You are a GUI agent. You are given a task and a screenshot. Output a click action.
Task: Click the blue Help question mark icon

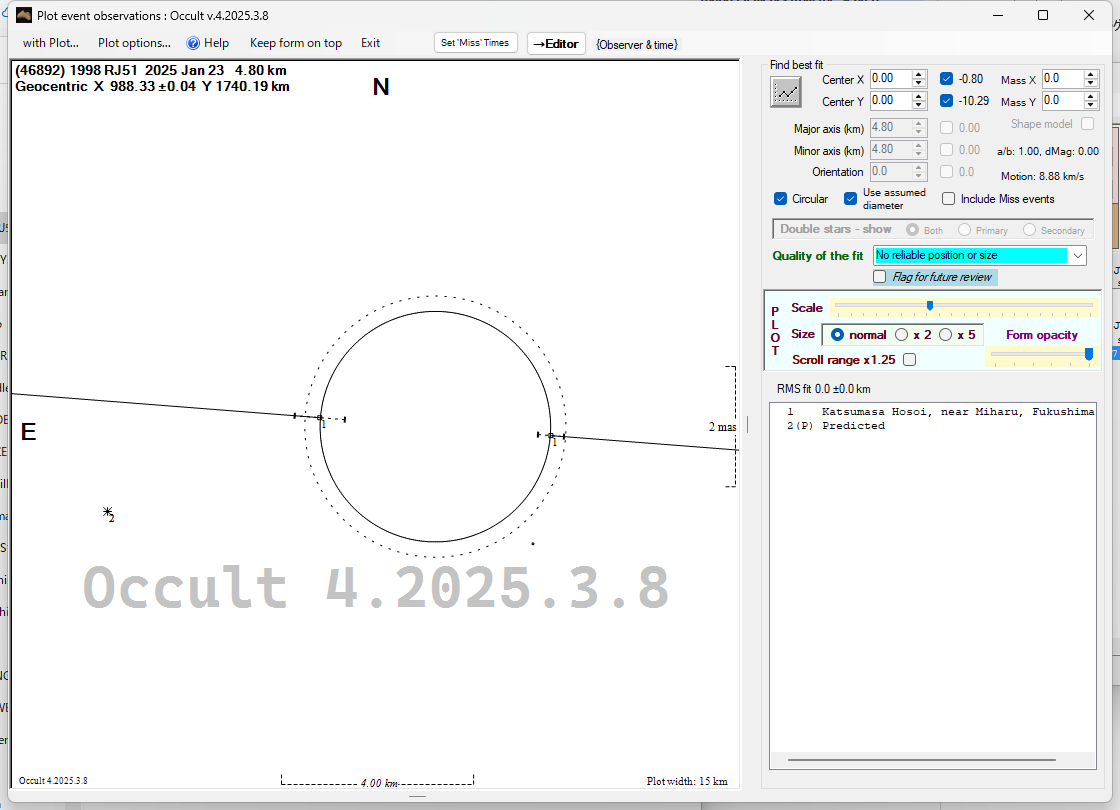click(x=193, y=43)
